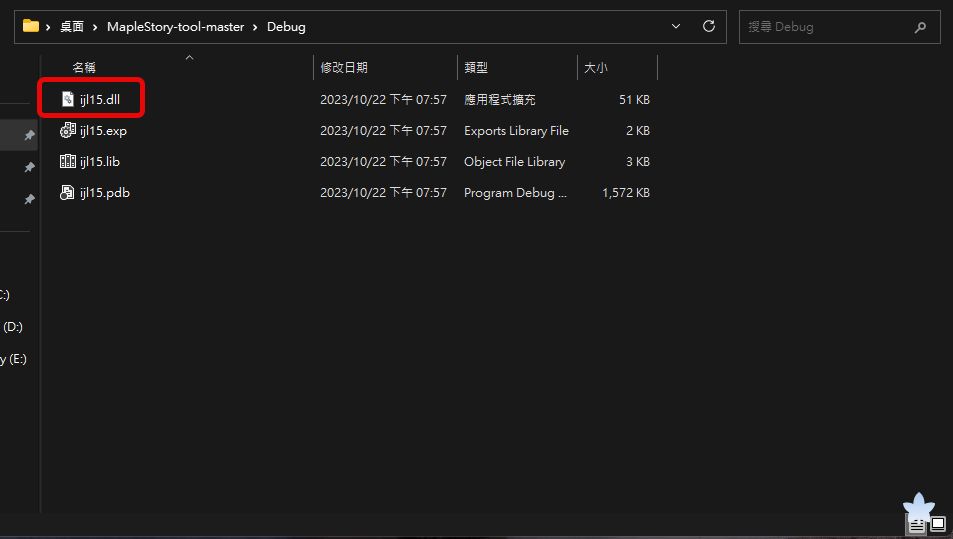The height and width of the screenshot is (539, 953).
Task: Sort files by 修改日期 column
Action: (344, 67)
